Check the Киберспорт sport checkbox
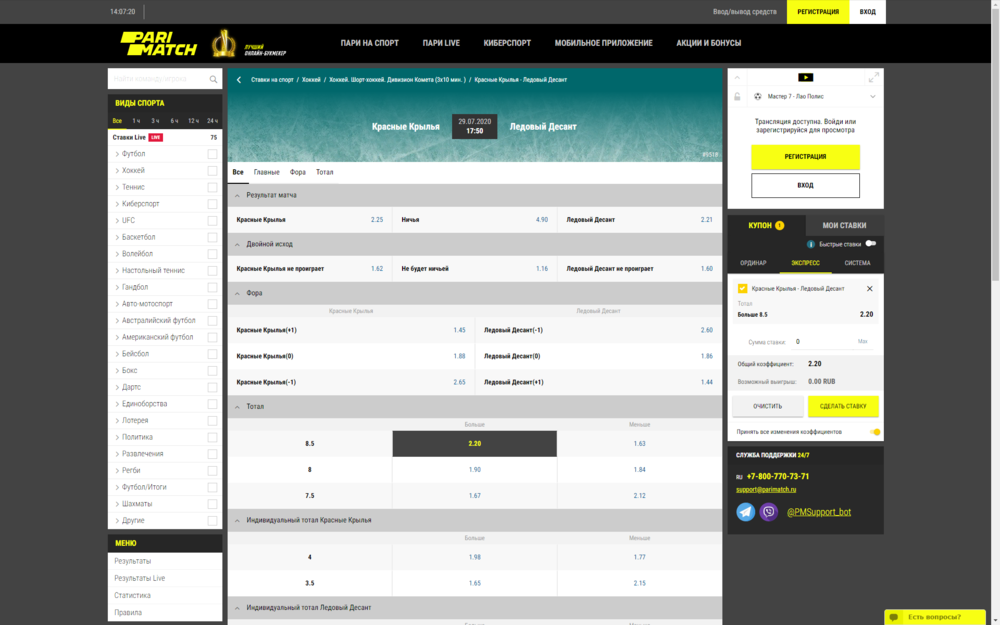 click(212, 204)
